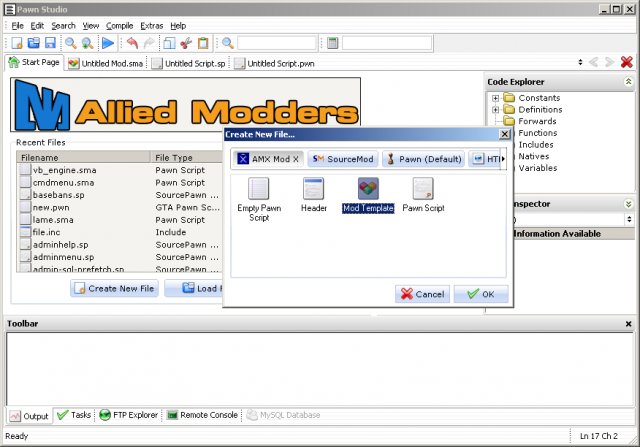Click the quick search input field
Image resolution: width=640 pixels, height=447 pixels.
tap(277, 43)
